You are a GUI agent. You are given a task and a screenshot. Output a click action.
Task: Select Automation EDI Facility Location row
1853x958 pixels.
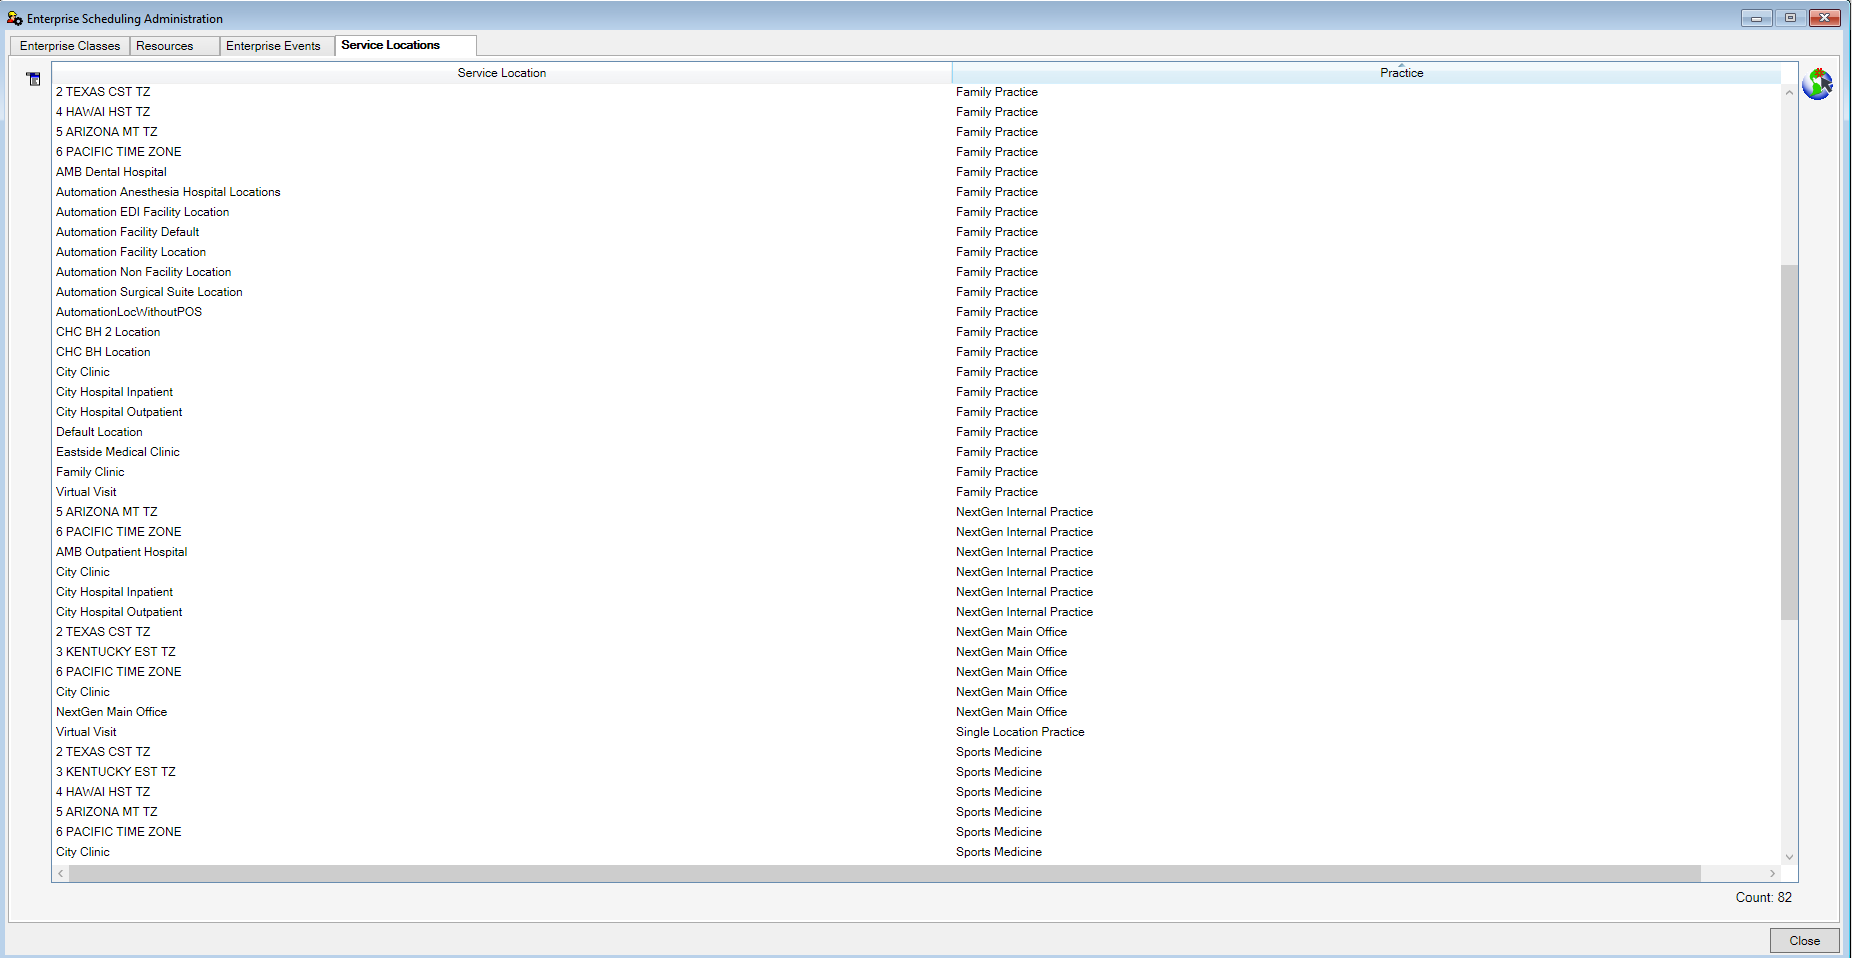click(x=917, y=212)
